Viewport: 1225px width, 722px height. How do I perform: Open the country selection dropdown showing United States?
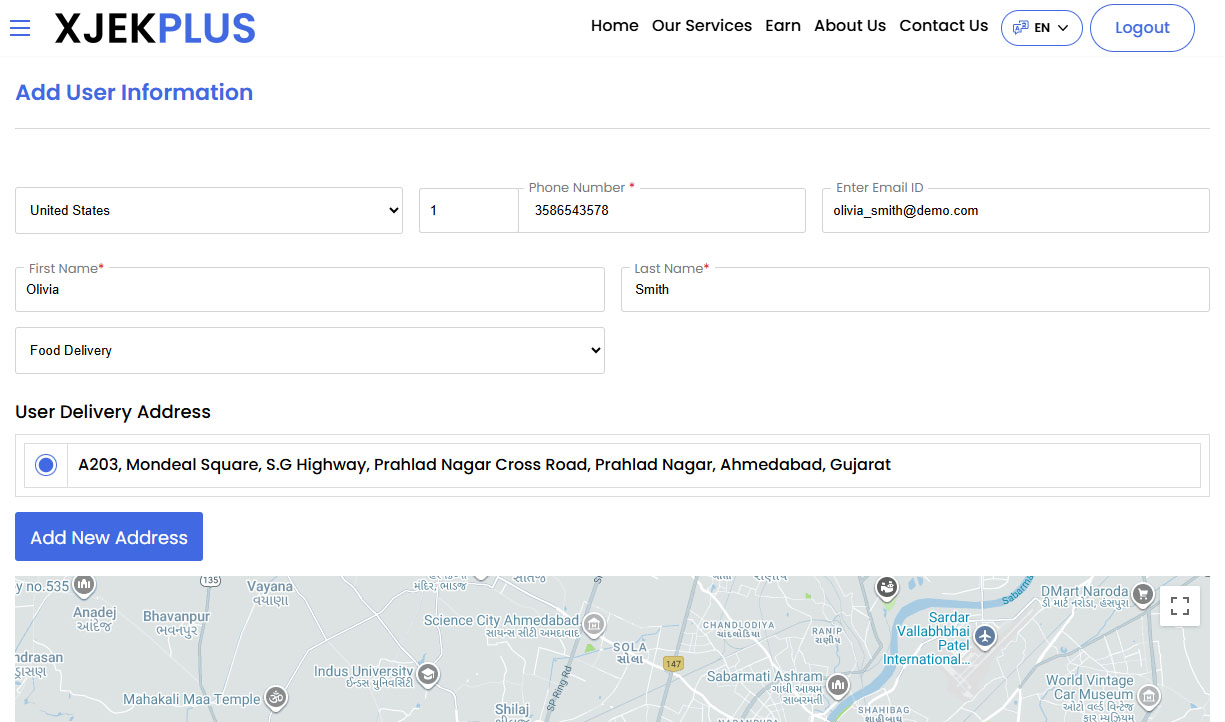[209, 210]
